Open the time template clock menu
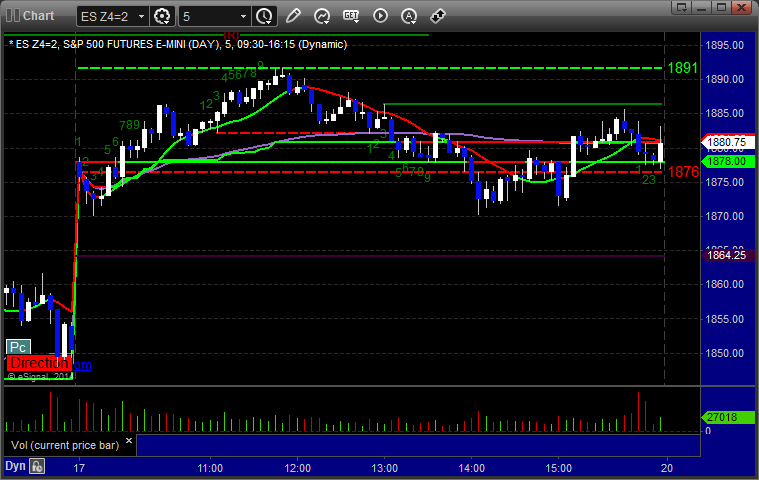This screenshot has height=480, width=759. (264, 16)
